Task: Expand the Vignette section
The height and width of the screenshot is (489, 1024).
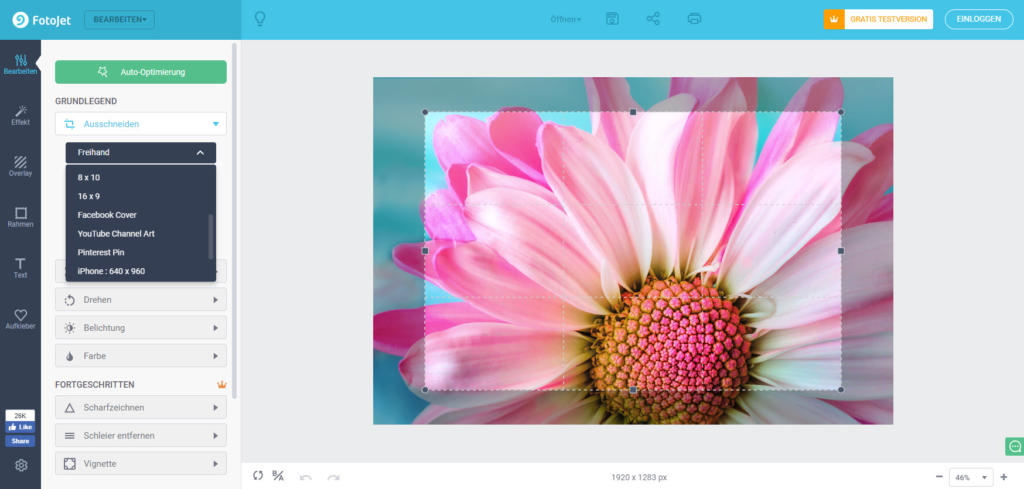Action: (140, 464)
